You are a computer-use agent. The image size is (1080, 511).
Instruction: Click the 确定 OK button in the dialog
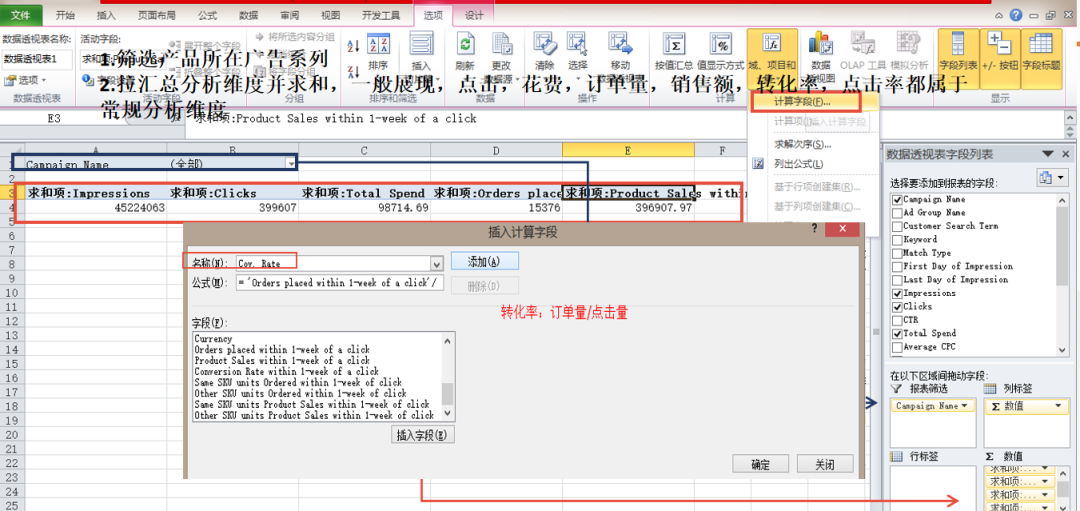coord(760,463)
